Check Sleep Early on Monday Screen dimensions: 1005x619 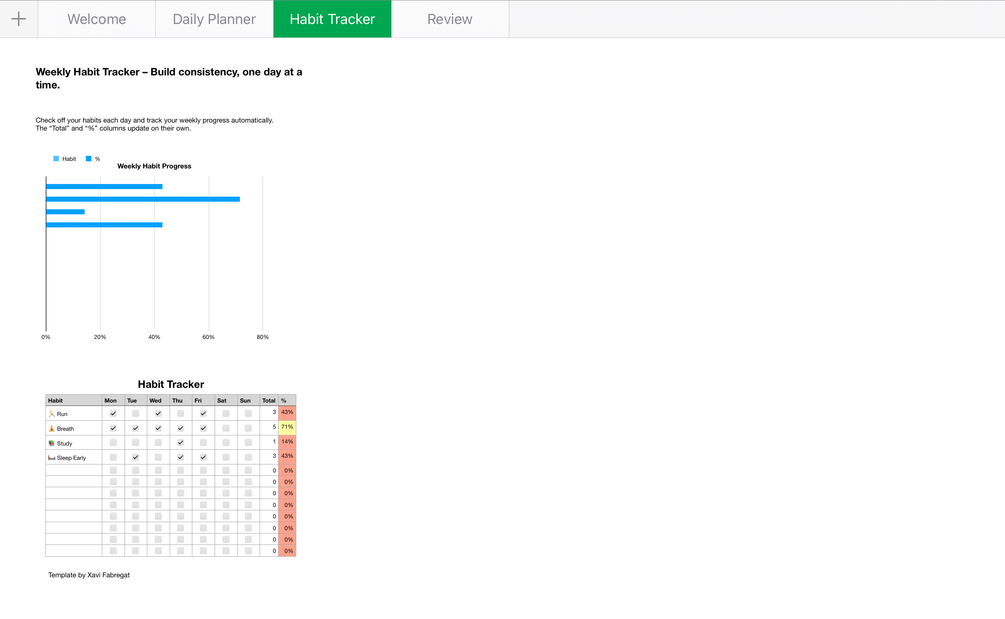[x=113, y=458]
